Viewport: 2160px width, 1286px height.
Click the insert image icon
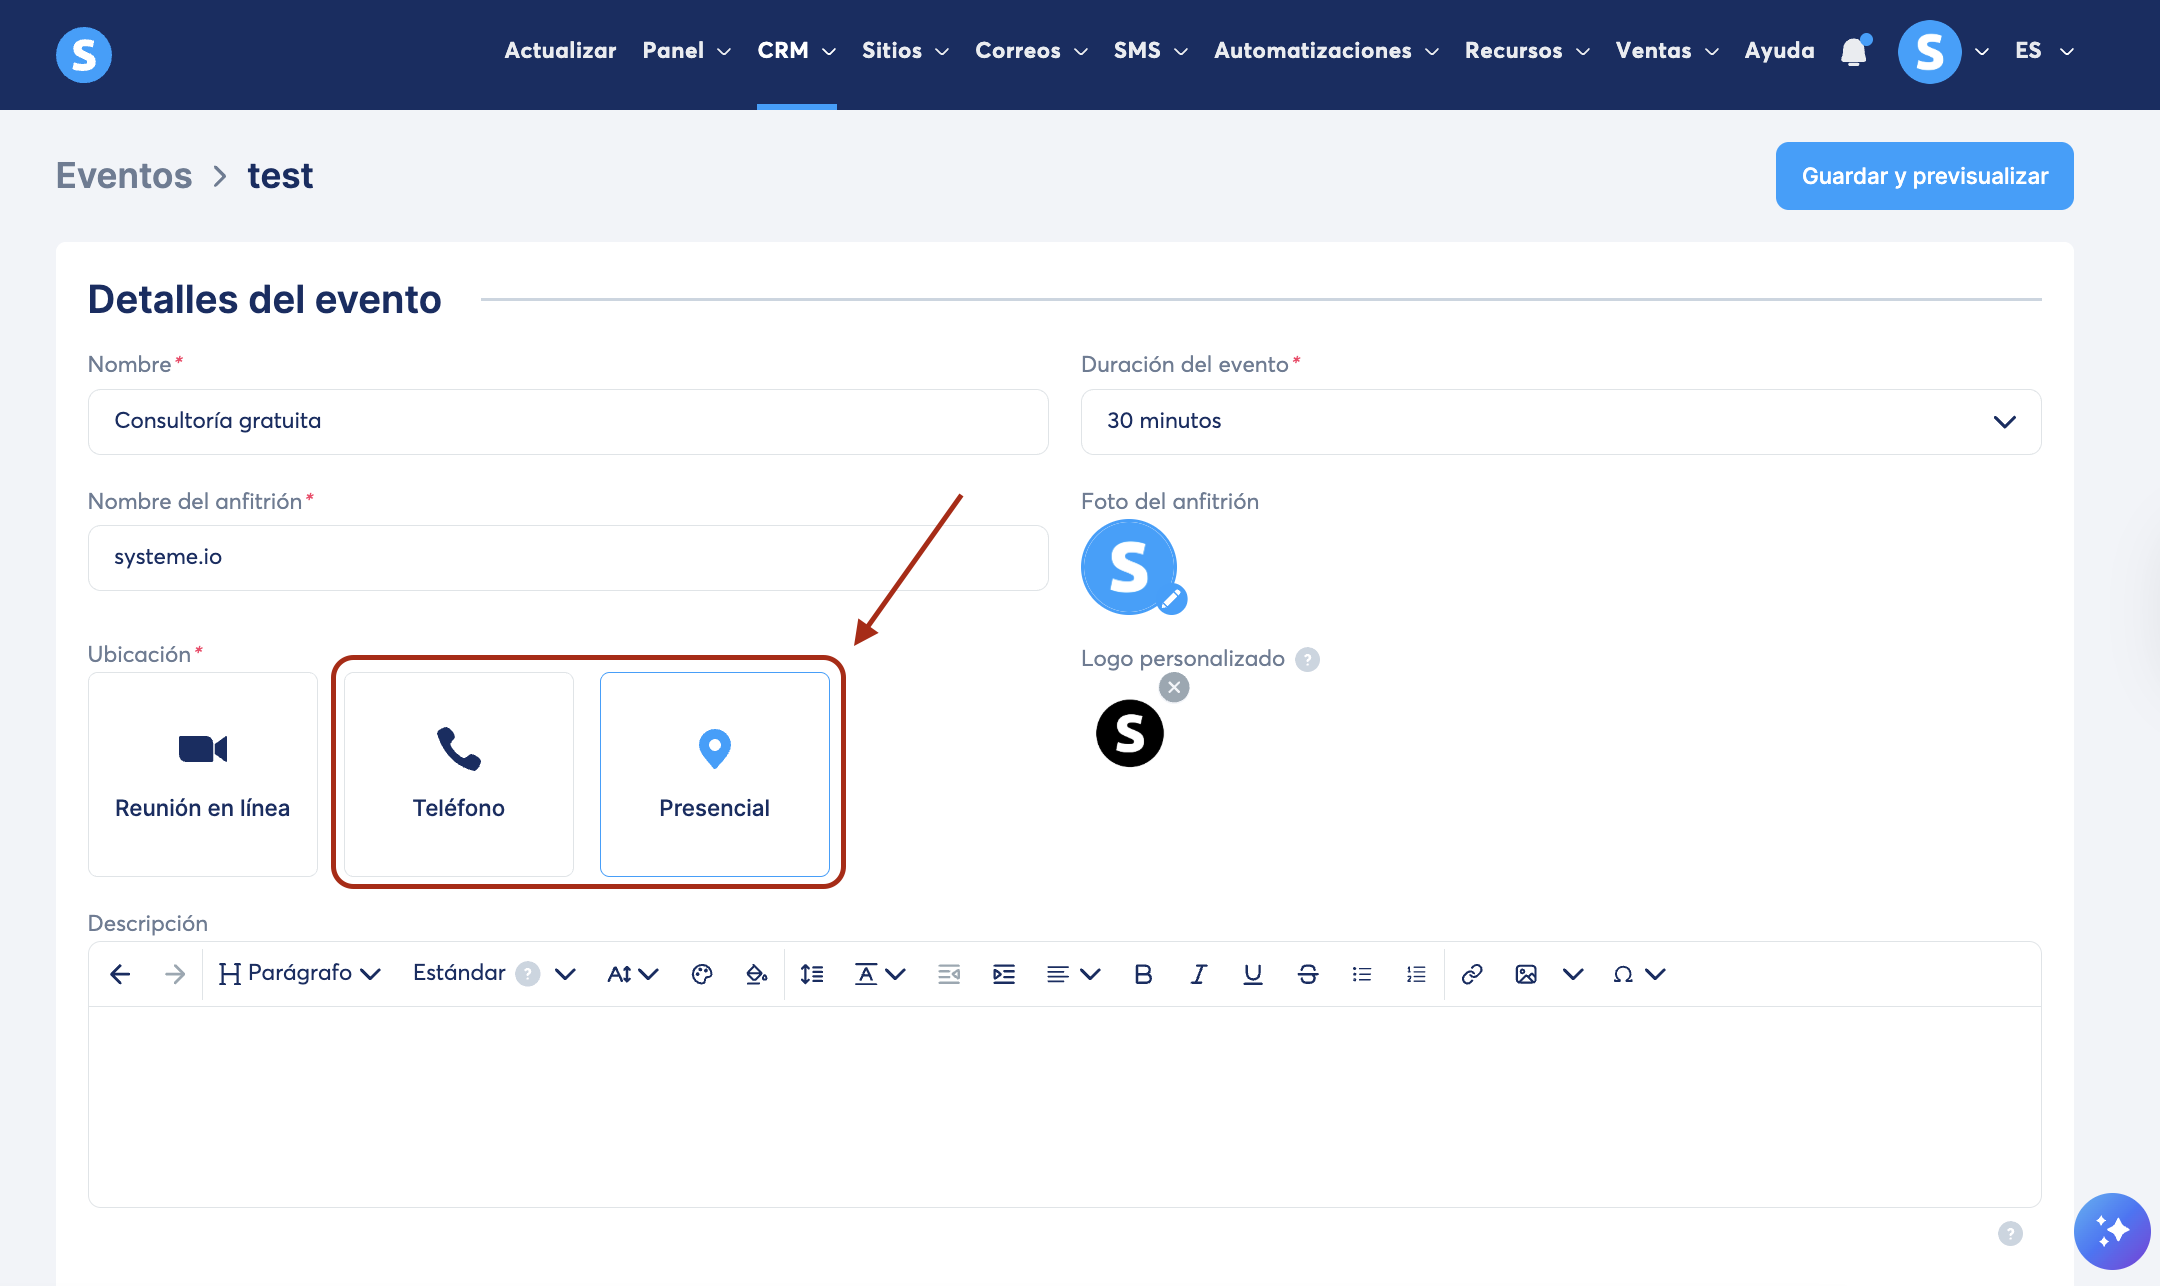[1525, 974]
